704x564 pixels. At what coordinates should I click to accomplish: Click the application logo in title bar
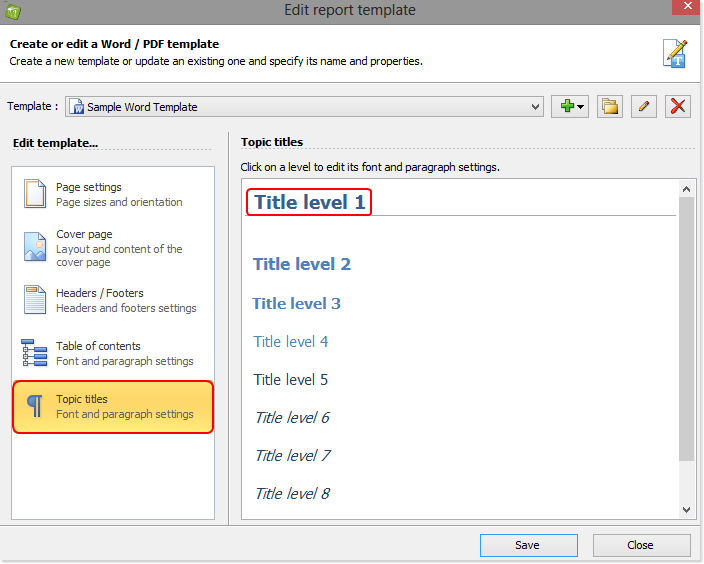tap(13, 11)
